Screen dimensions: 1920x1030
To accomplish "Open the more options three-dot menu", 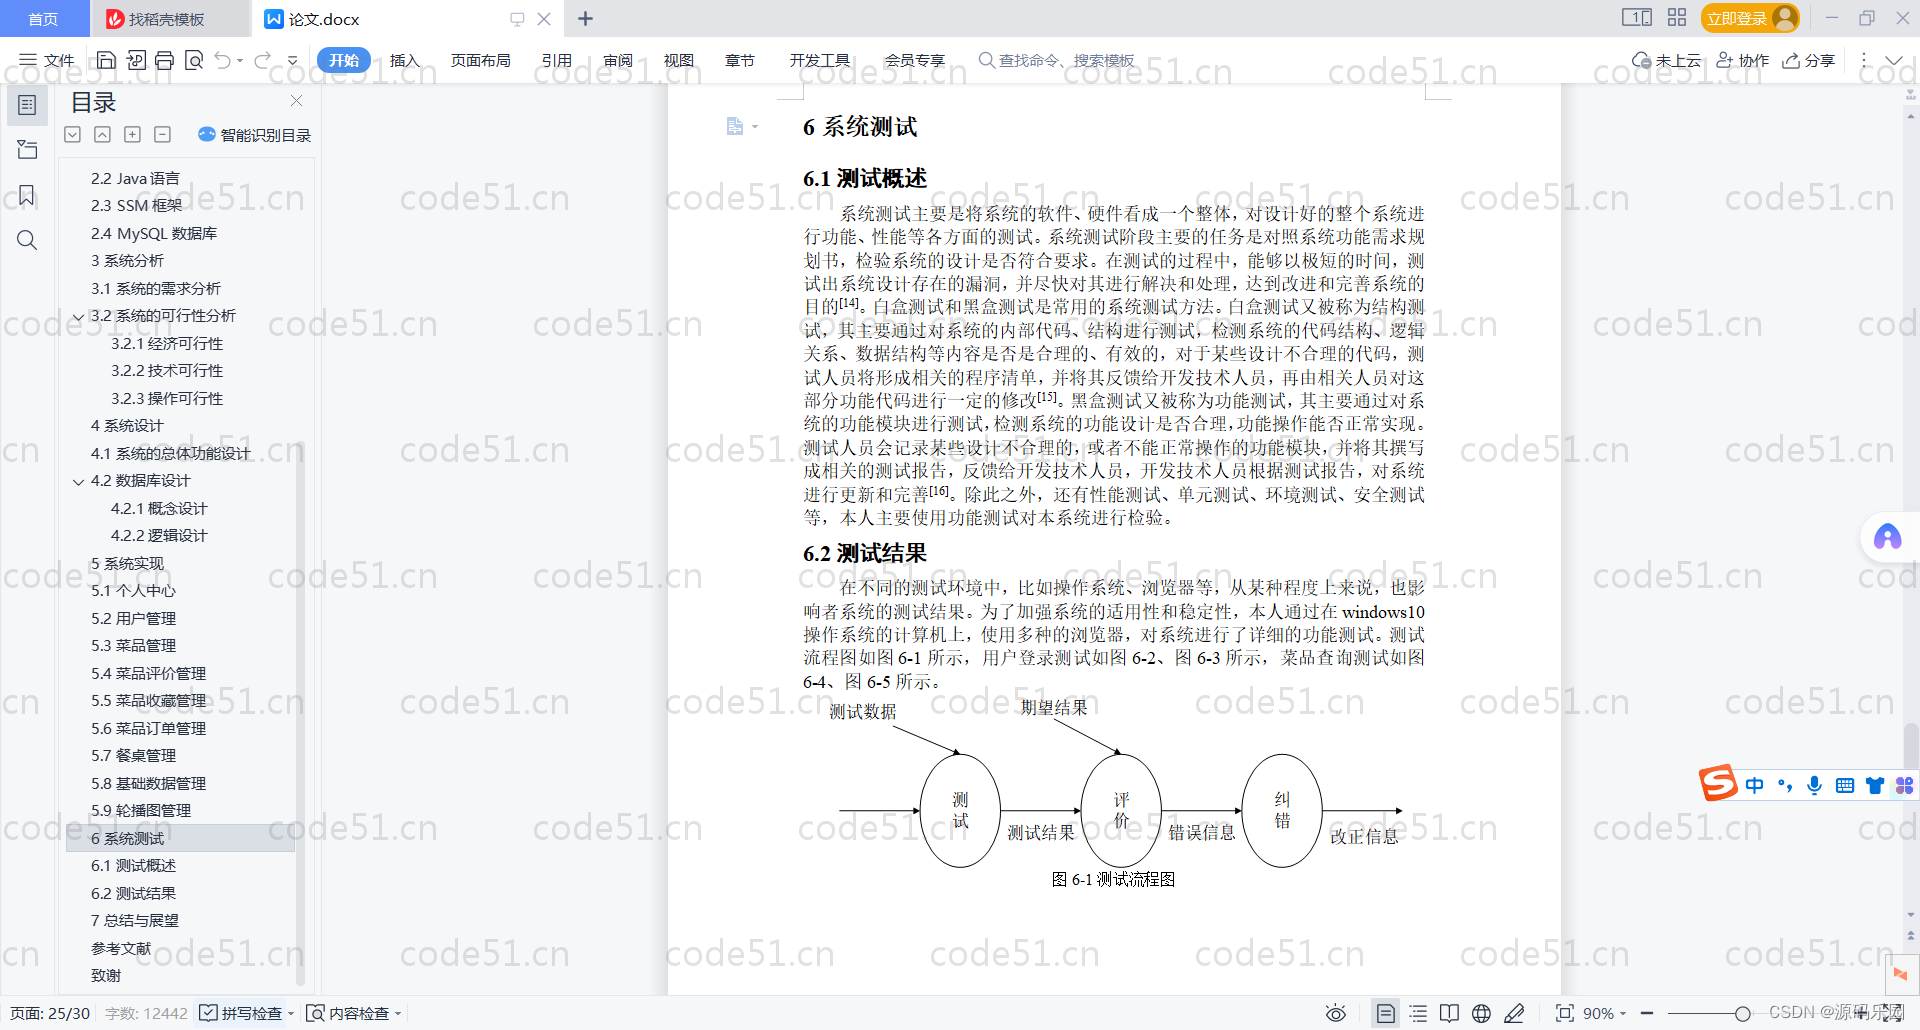I will click(x=1864, y=61).
